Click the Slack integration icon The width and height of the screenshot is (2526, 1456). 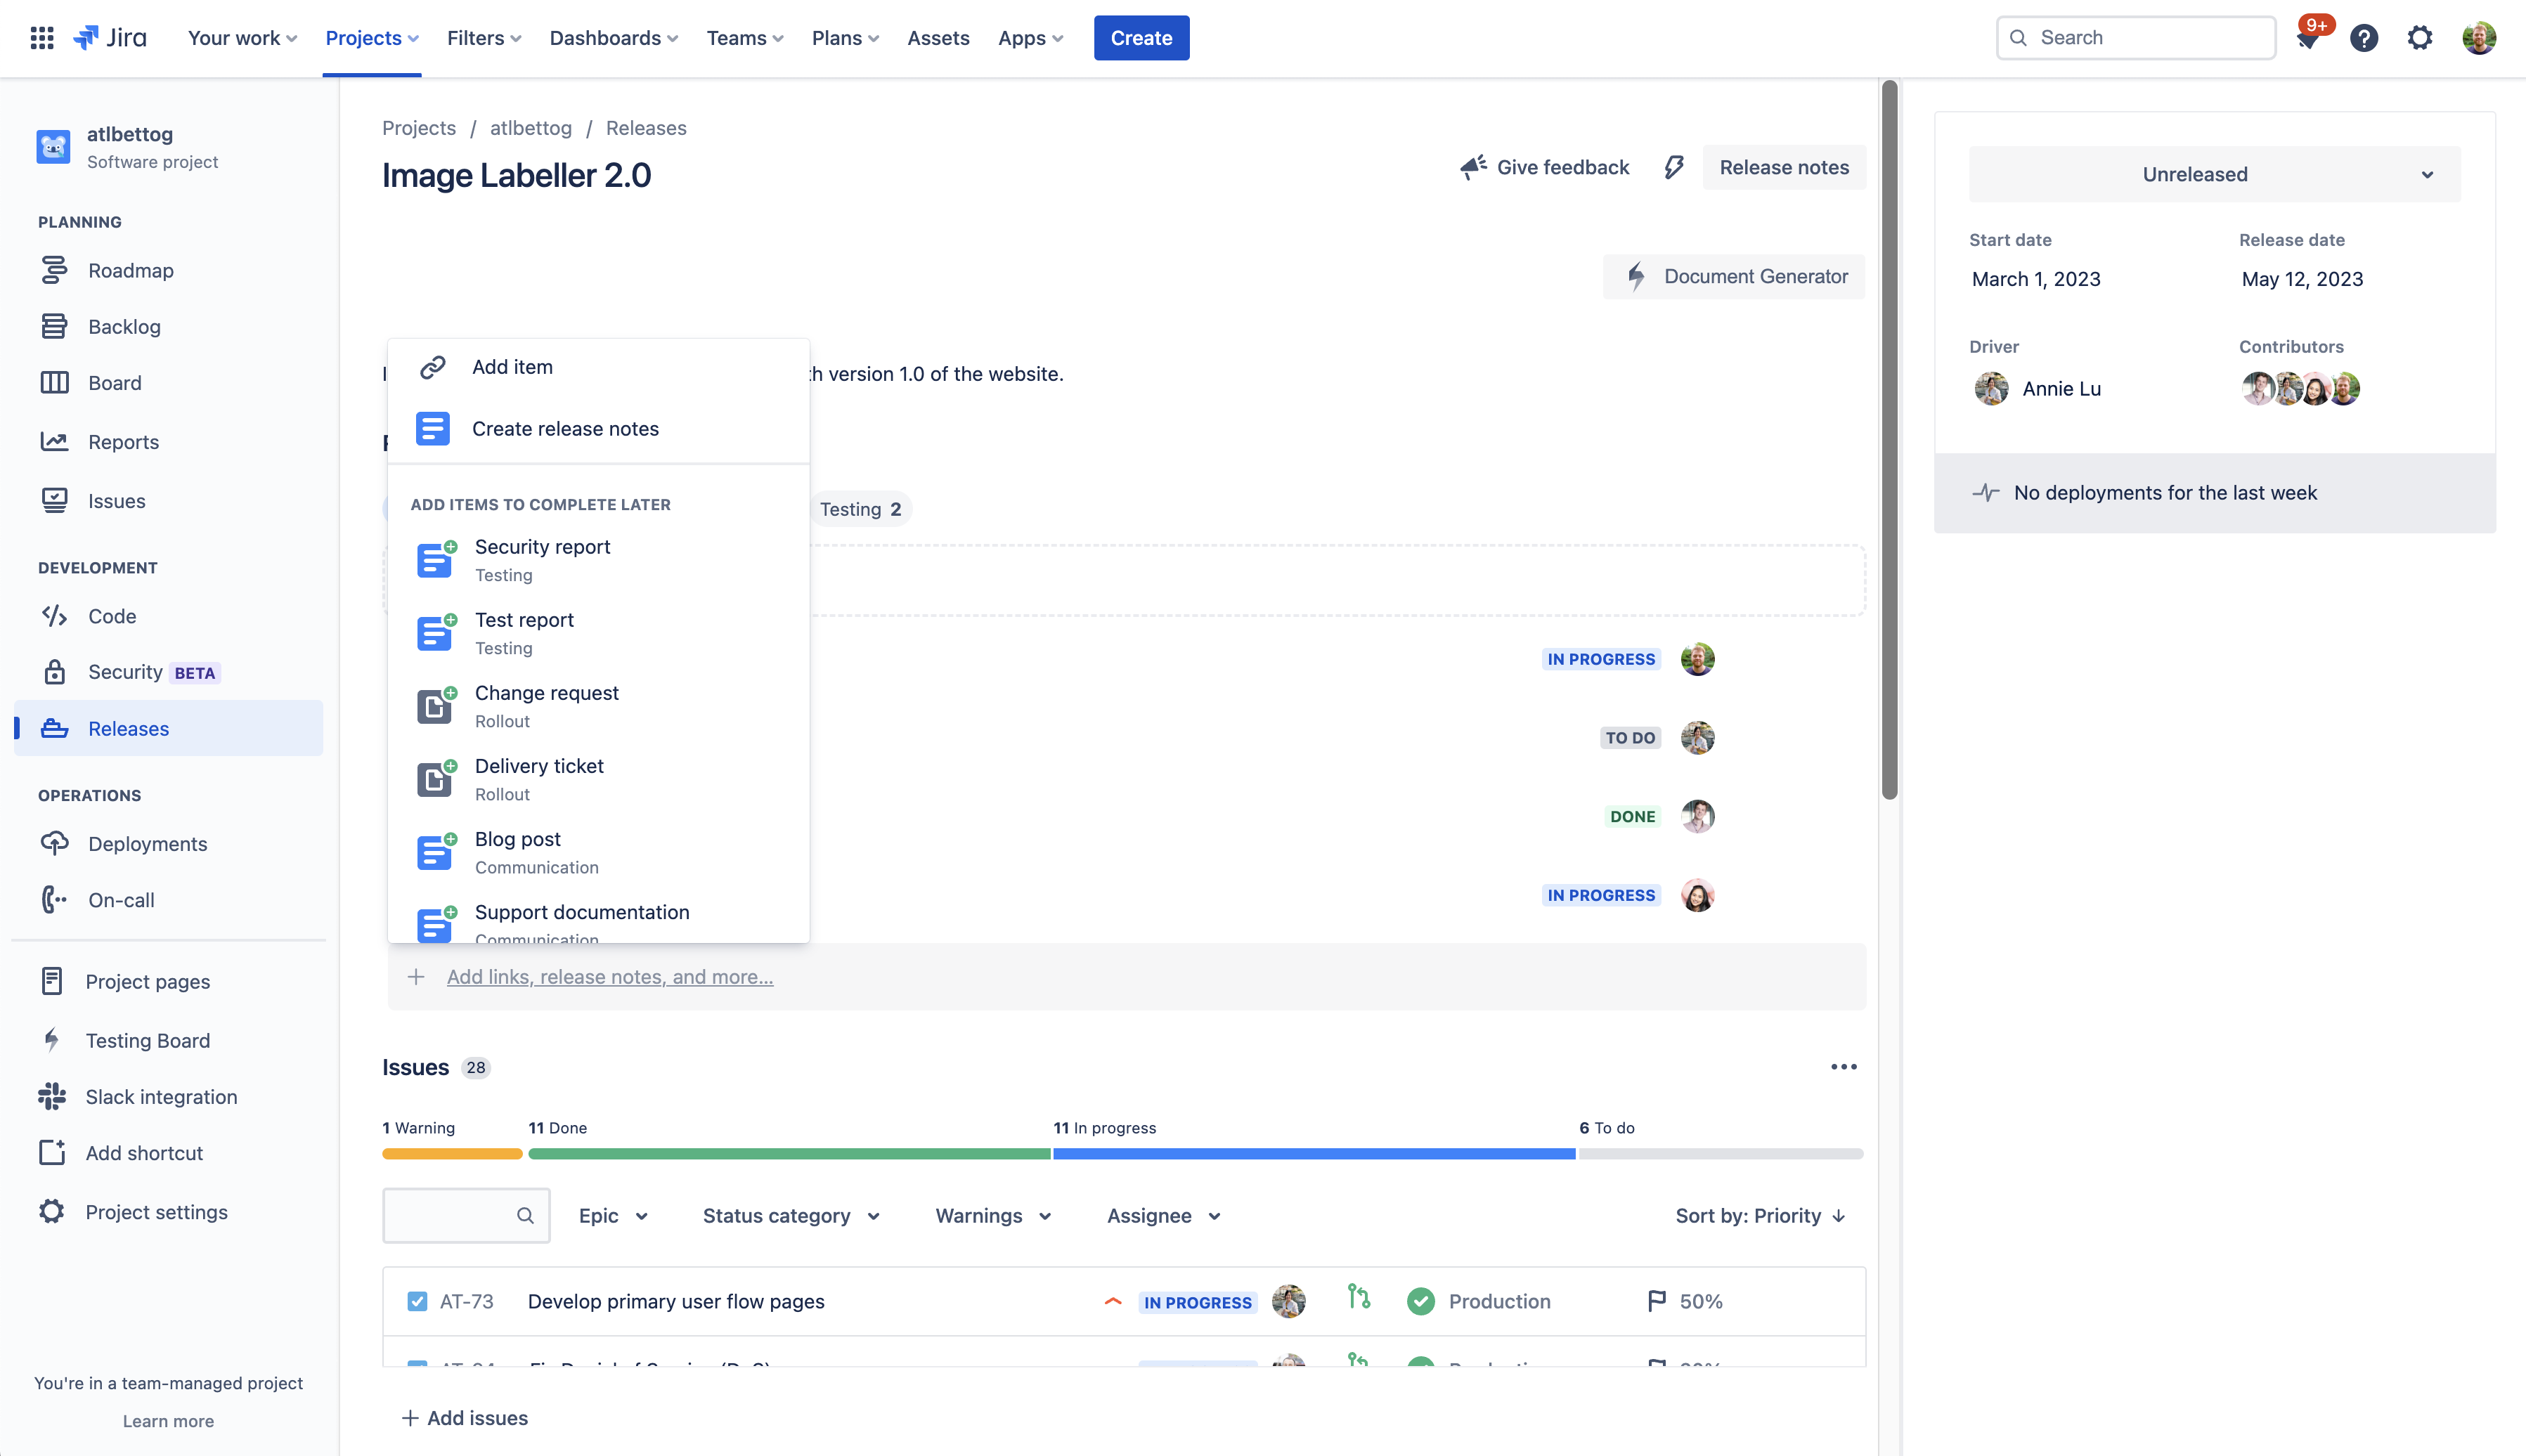click(x=53, y=1096)
